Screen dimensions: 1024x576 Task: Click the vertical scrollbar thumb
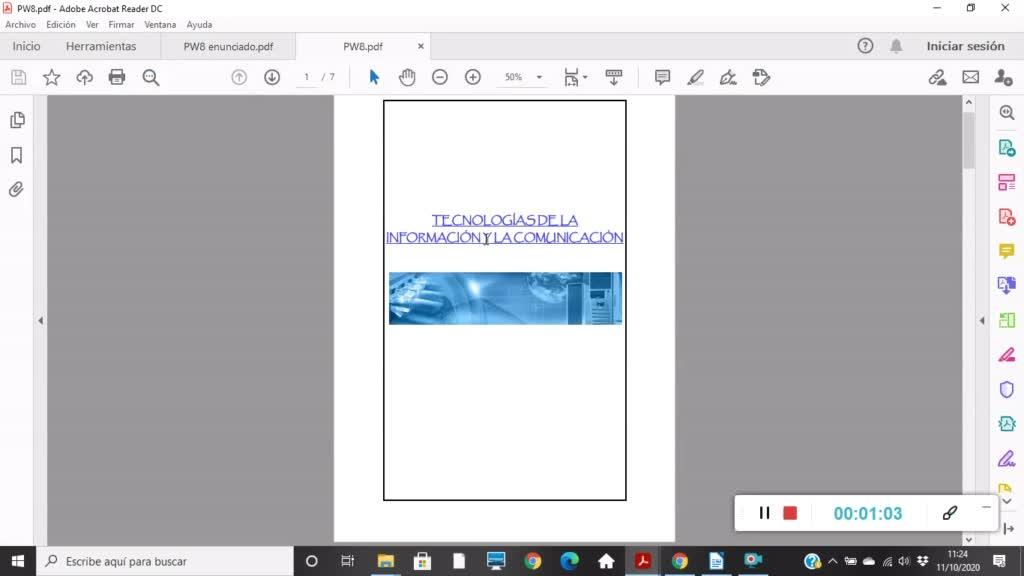tap(968, 140)
